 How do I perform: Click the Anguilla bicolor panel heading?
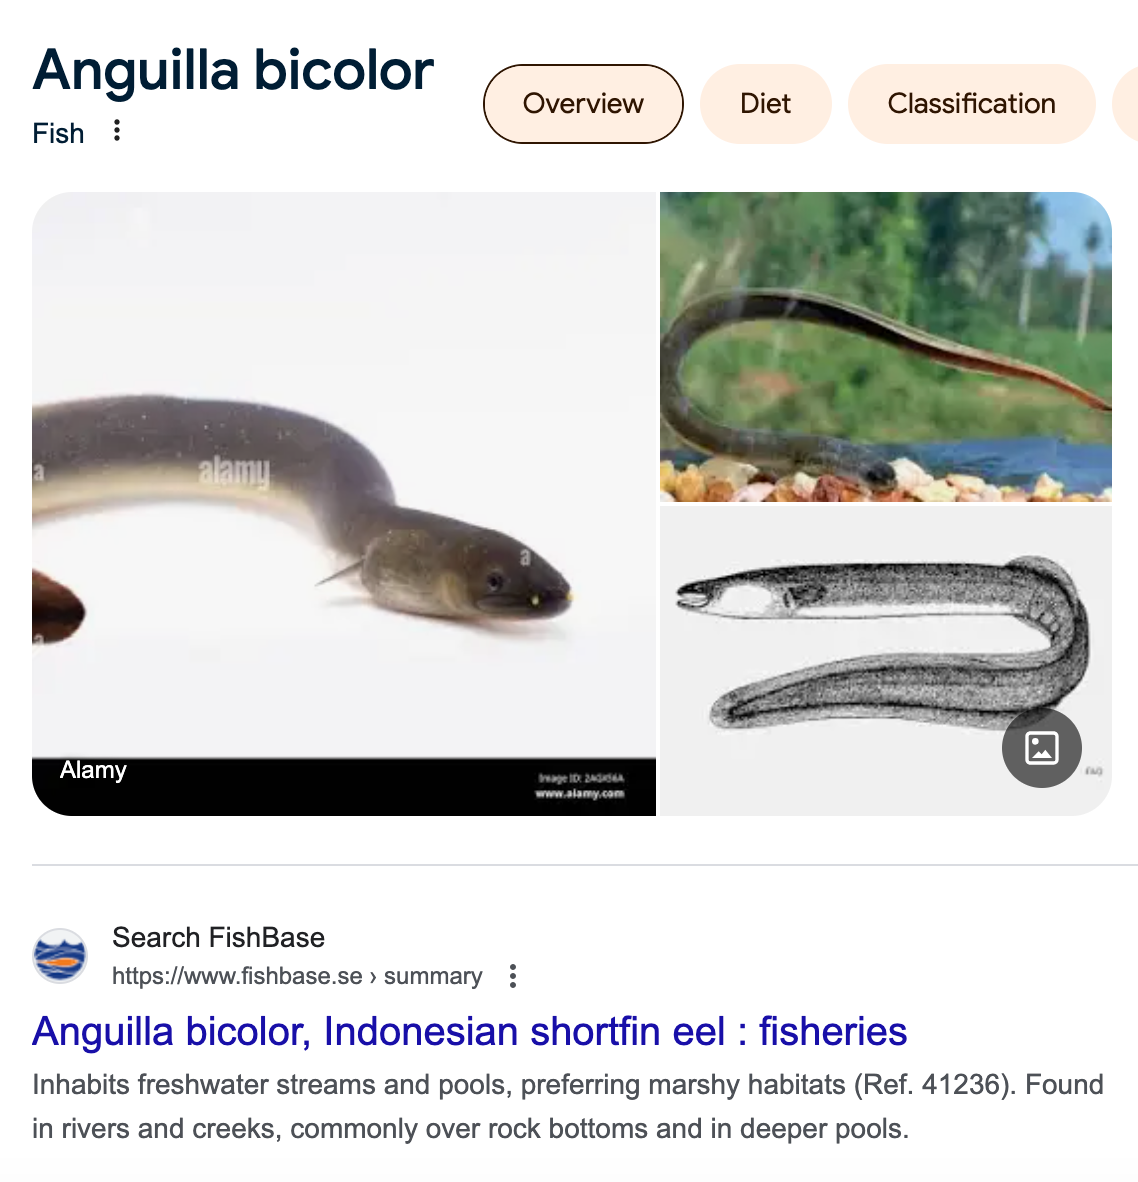233,71
